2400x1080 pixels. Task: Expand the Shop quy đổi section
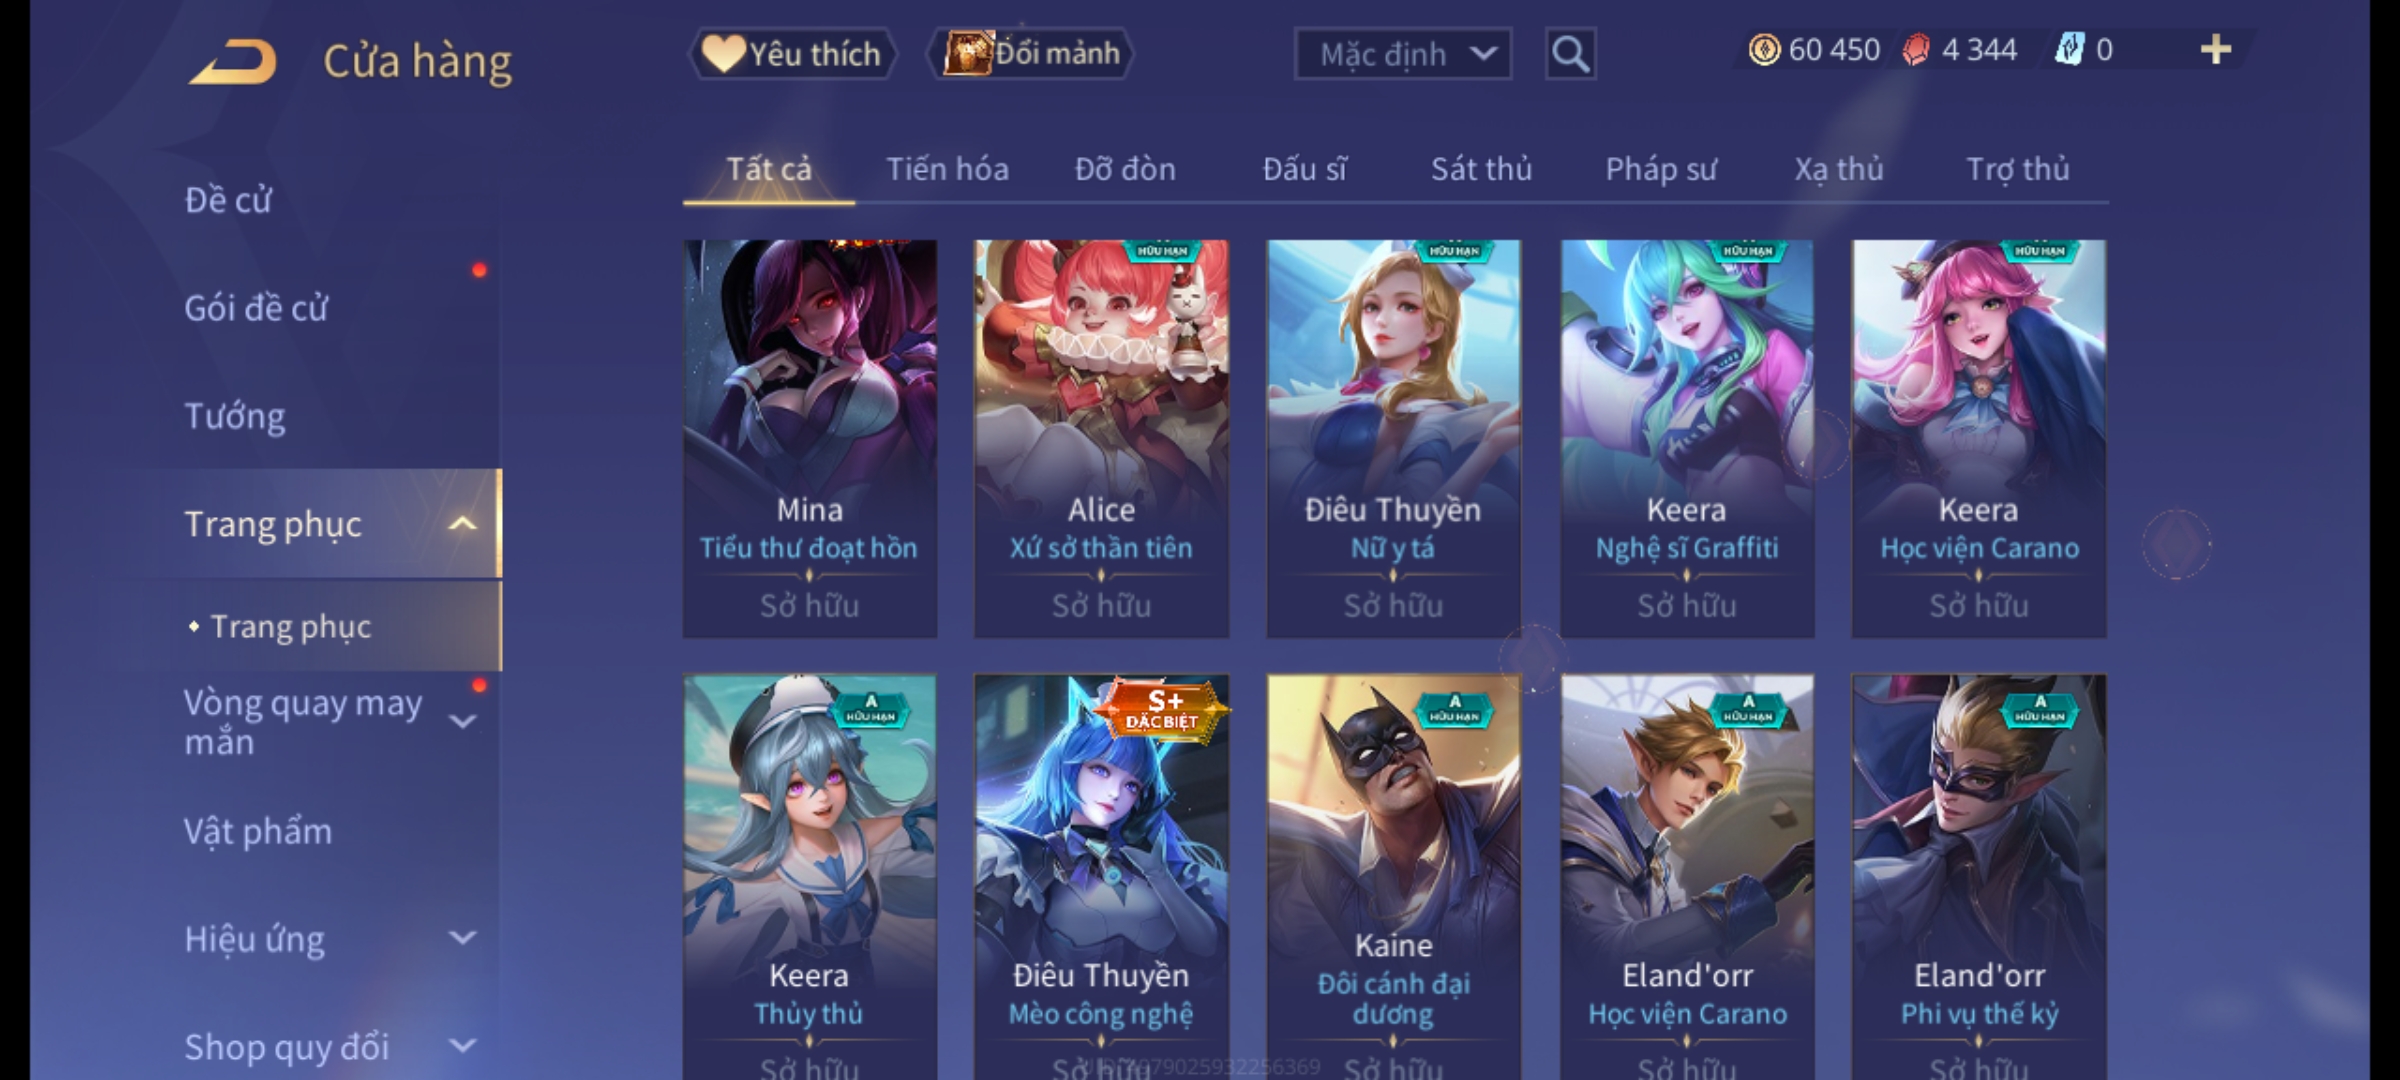(x=462, y=1046)
